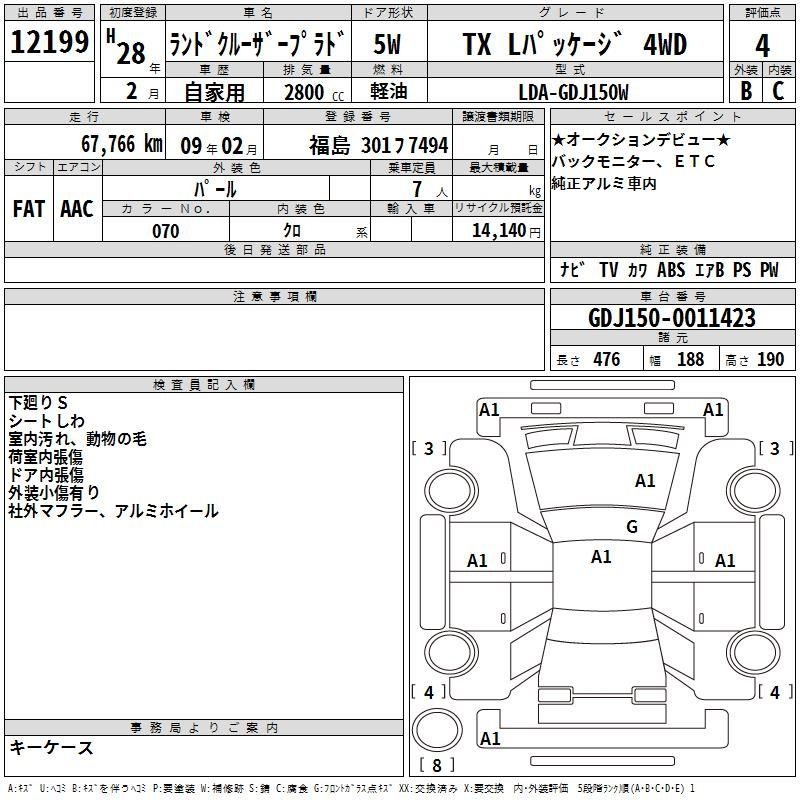Select the A1 mark on the hood
Image resolution: width=800 pixels, height=800 pixels.
coord(645,481)
